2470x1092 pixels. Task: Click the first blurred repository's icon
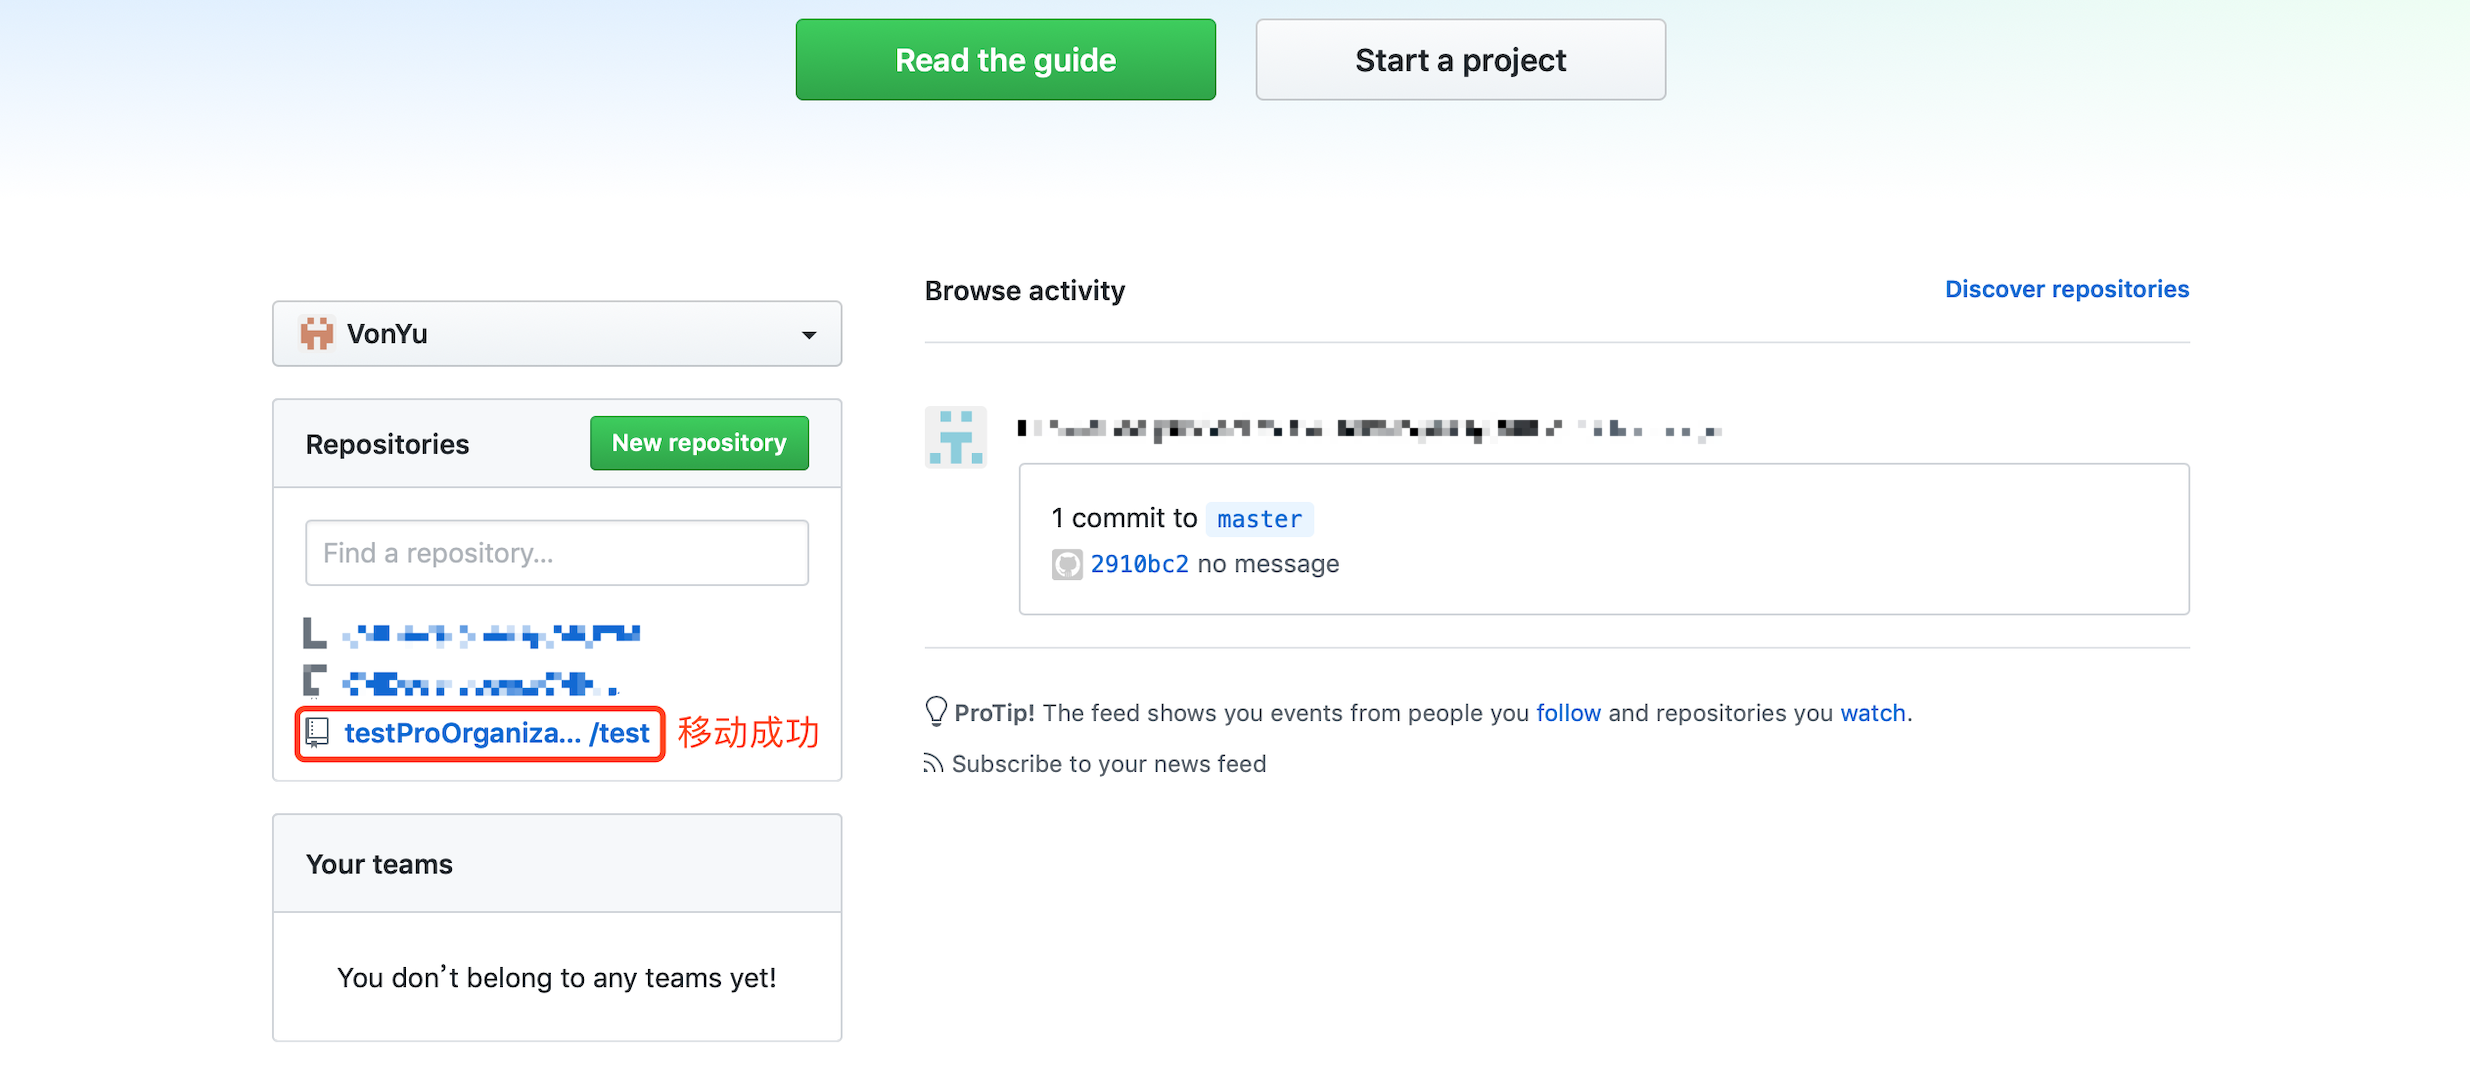pyautogui.click(x=314, y=633)
